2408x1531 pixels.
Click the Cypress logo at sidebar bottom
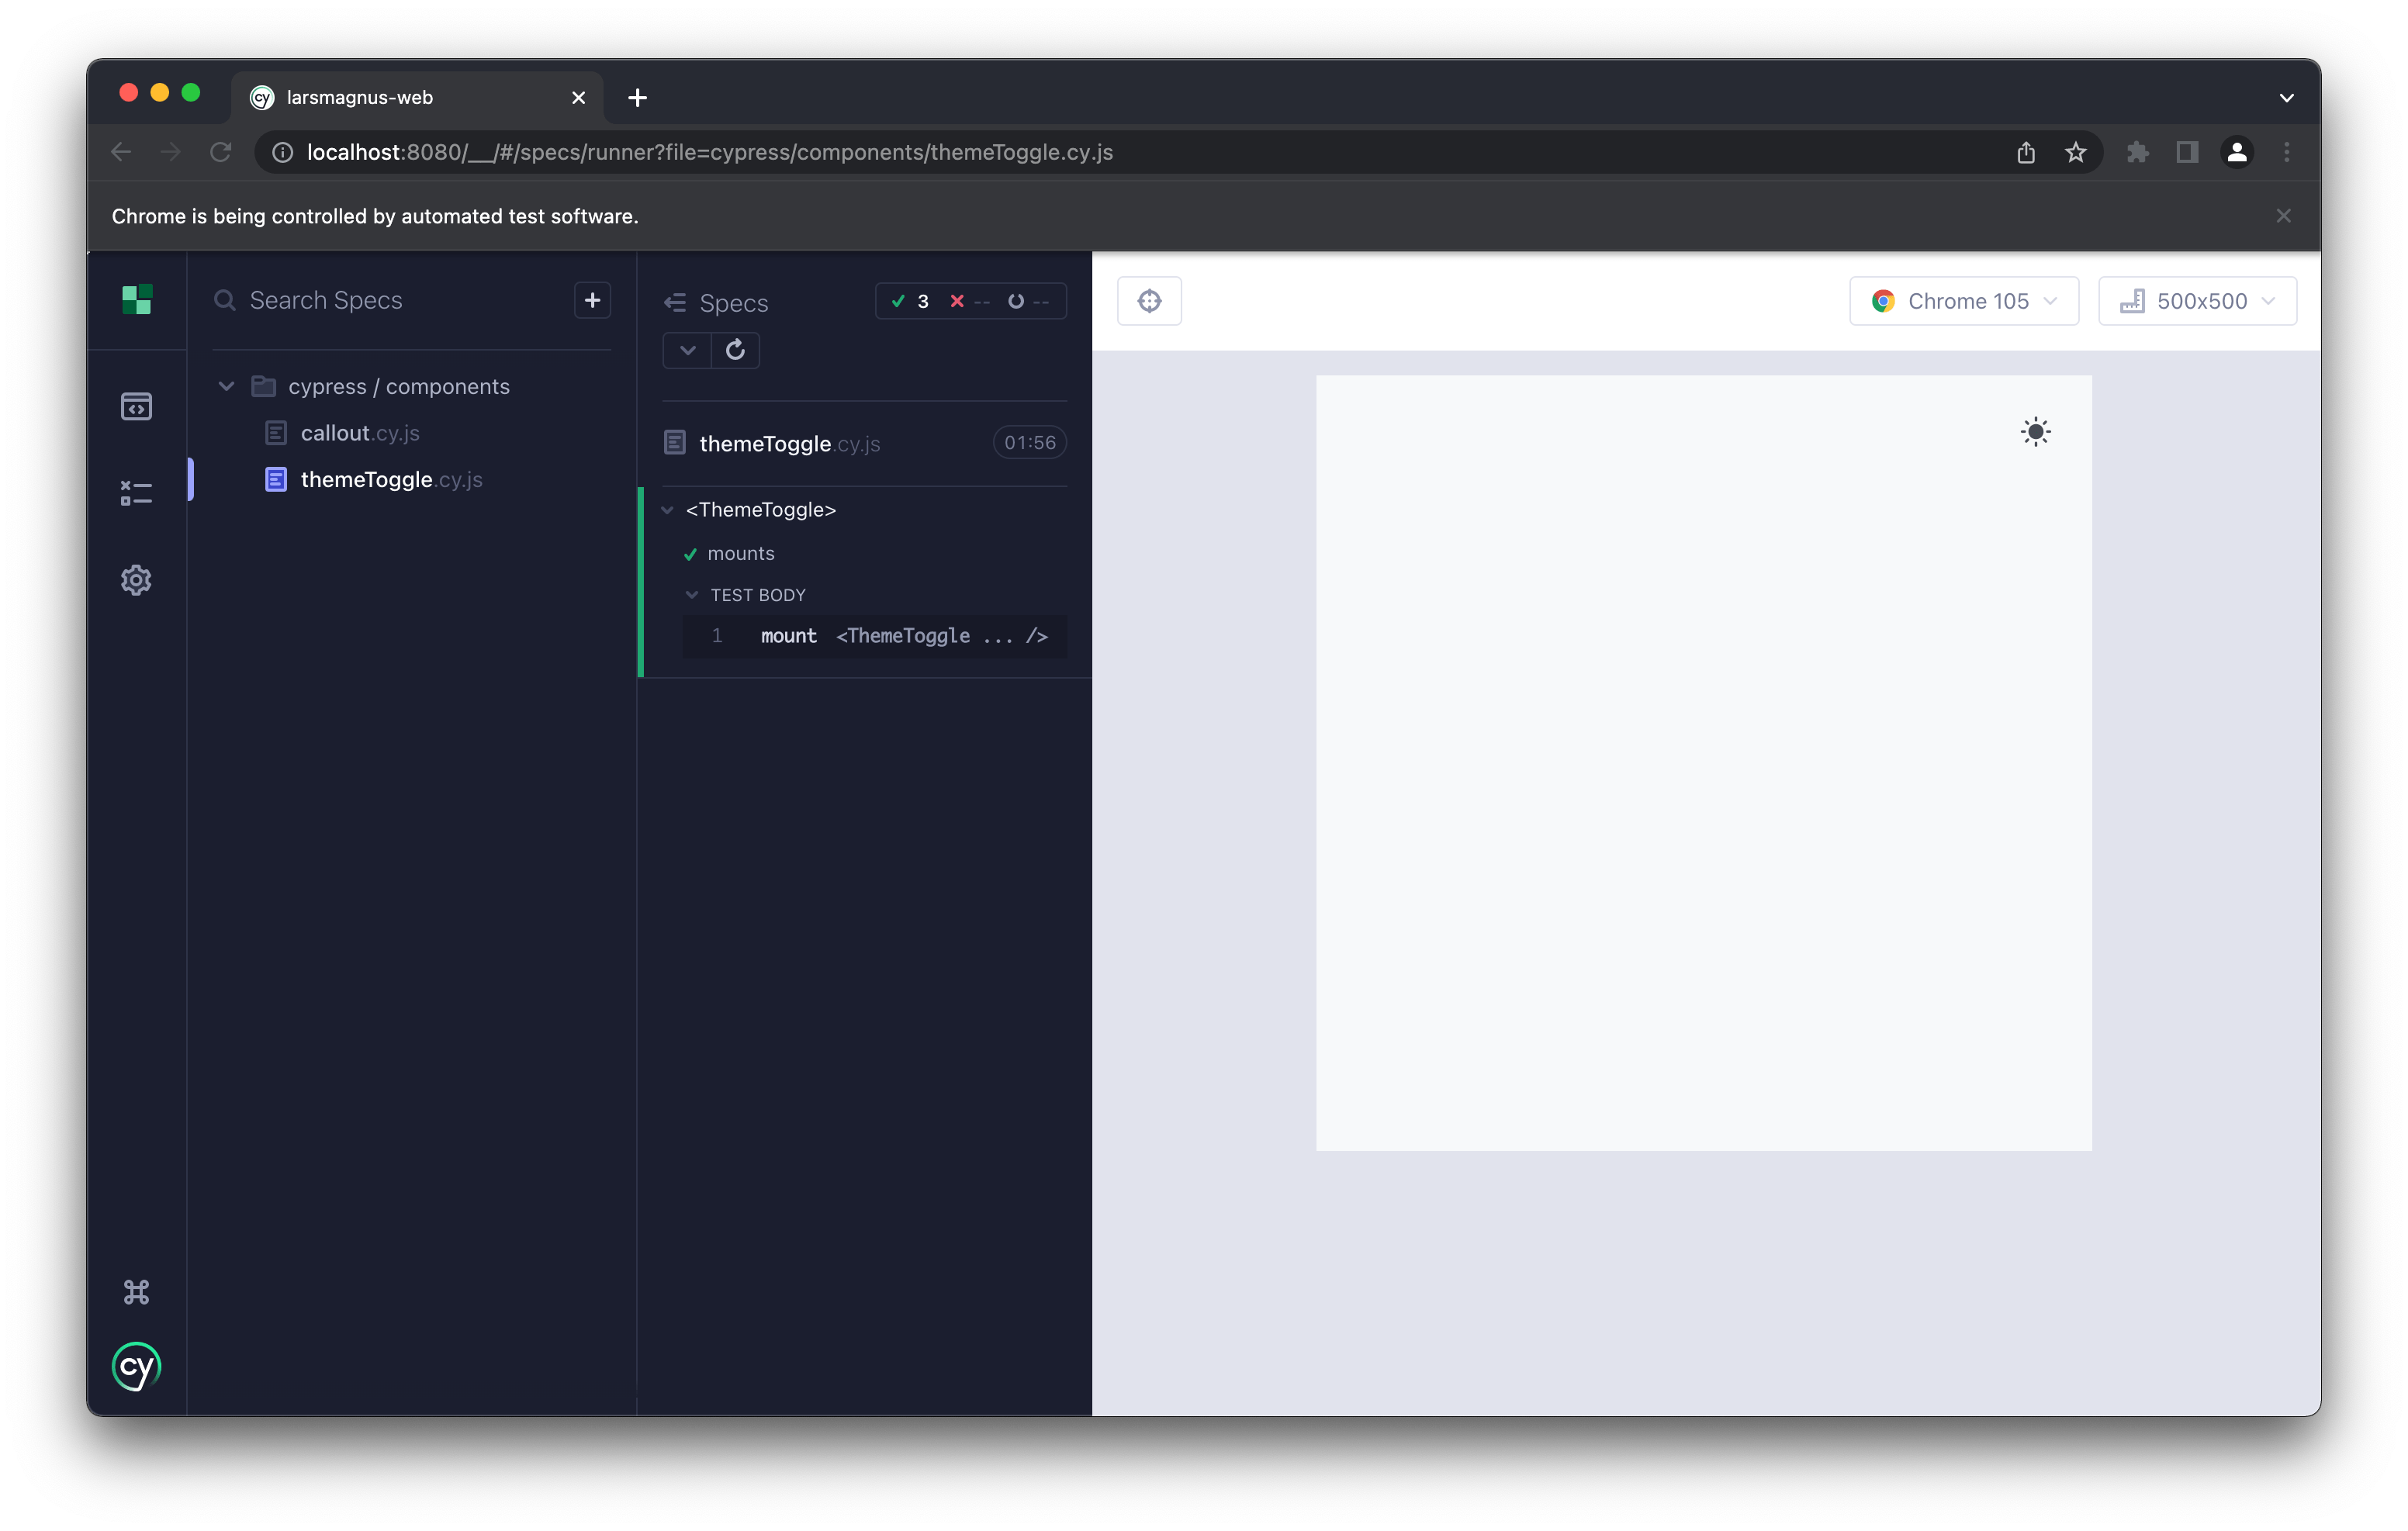click(136, 1366)
